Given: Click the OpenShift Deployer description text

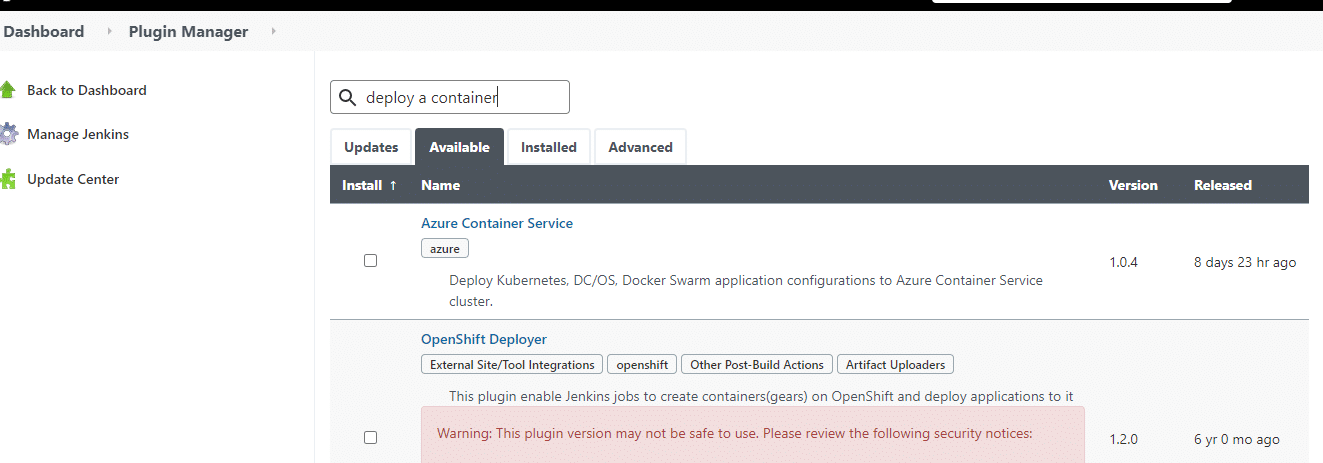Looking at the screenshot, I should (x=761, y=396).
